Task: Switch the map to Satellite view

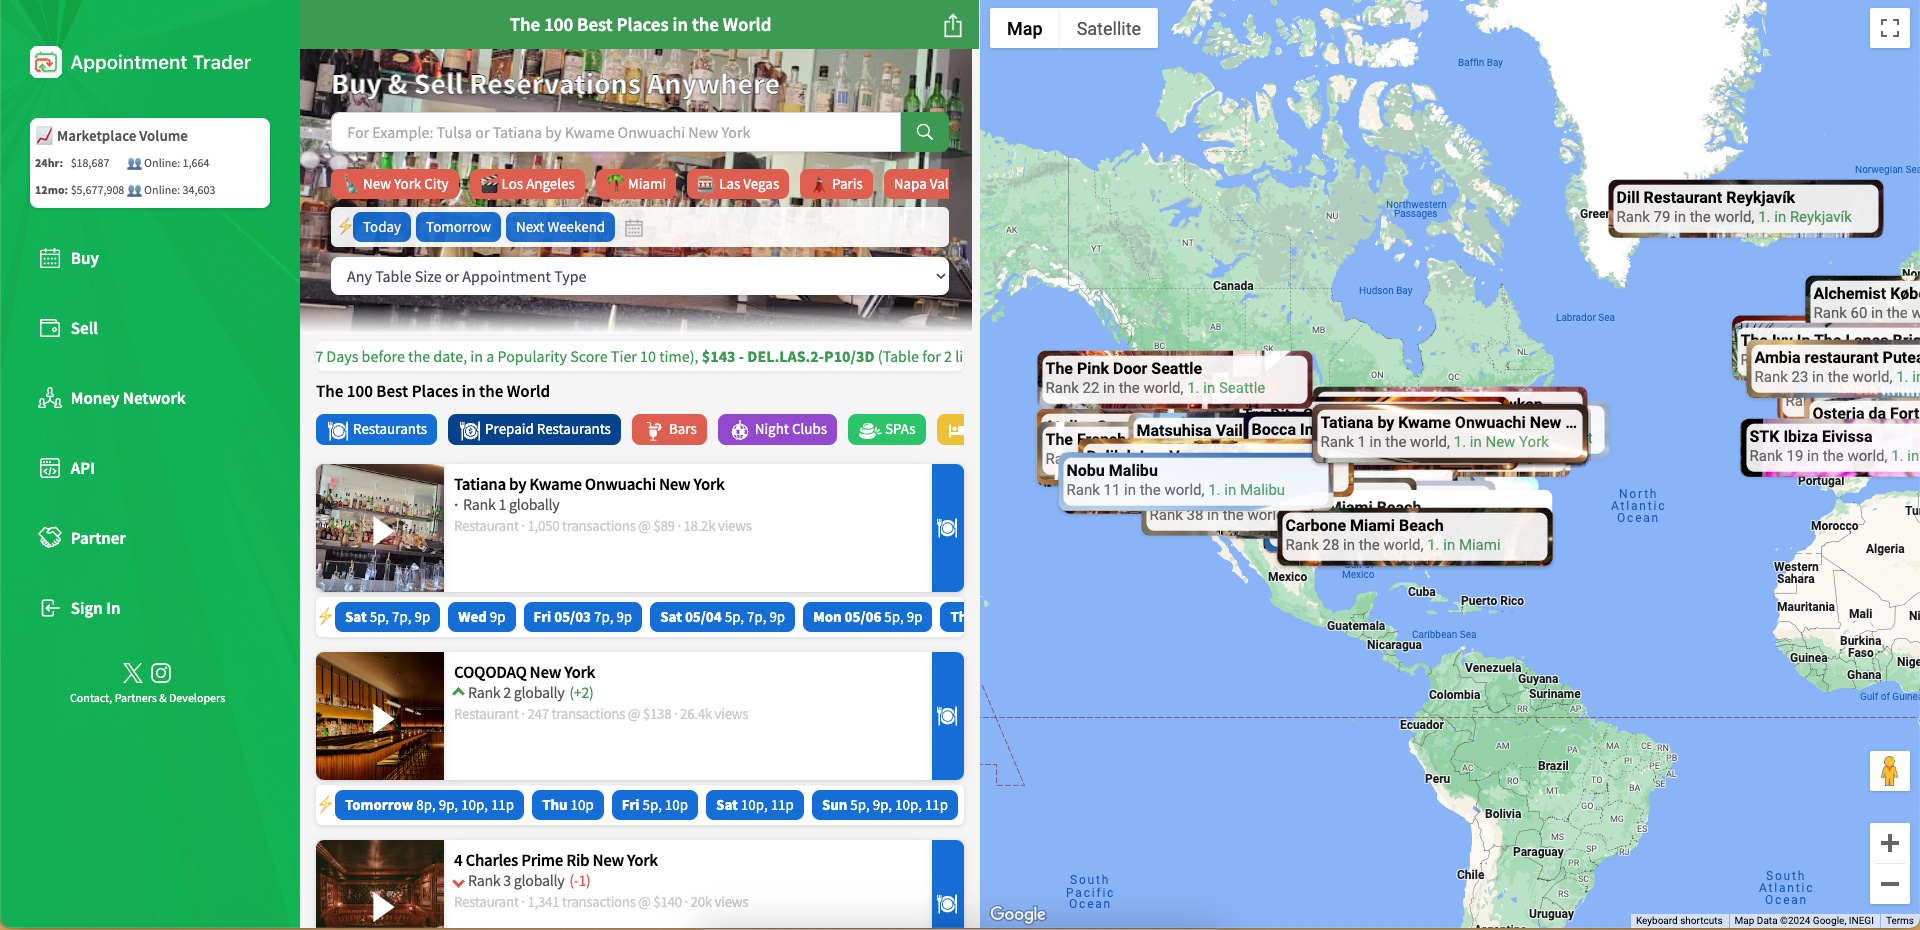Action: [x=1108, y=28]
